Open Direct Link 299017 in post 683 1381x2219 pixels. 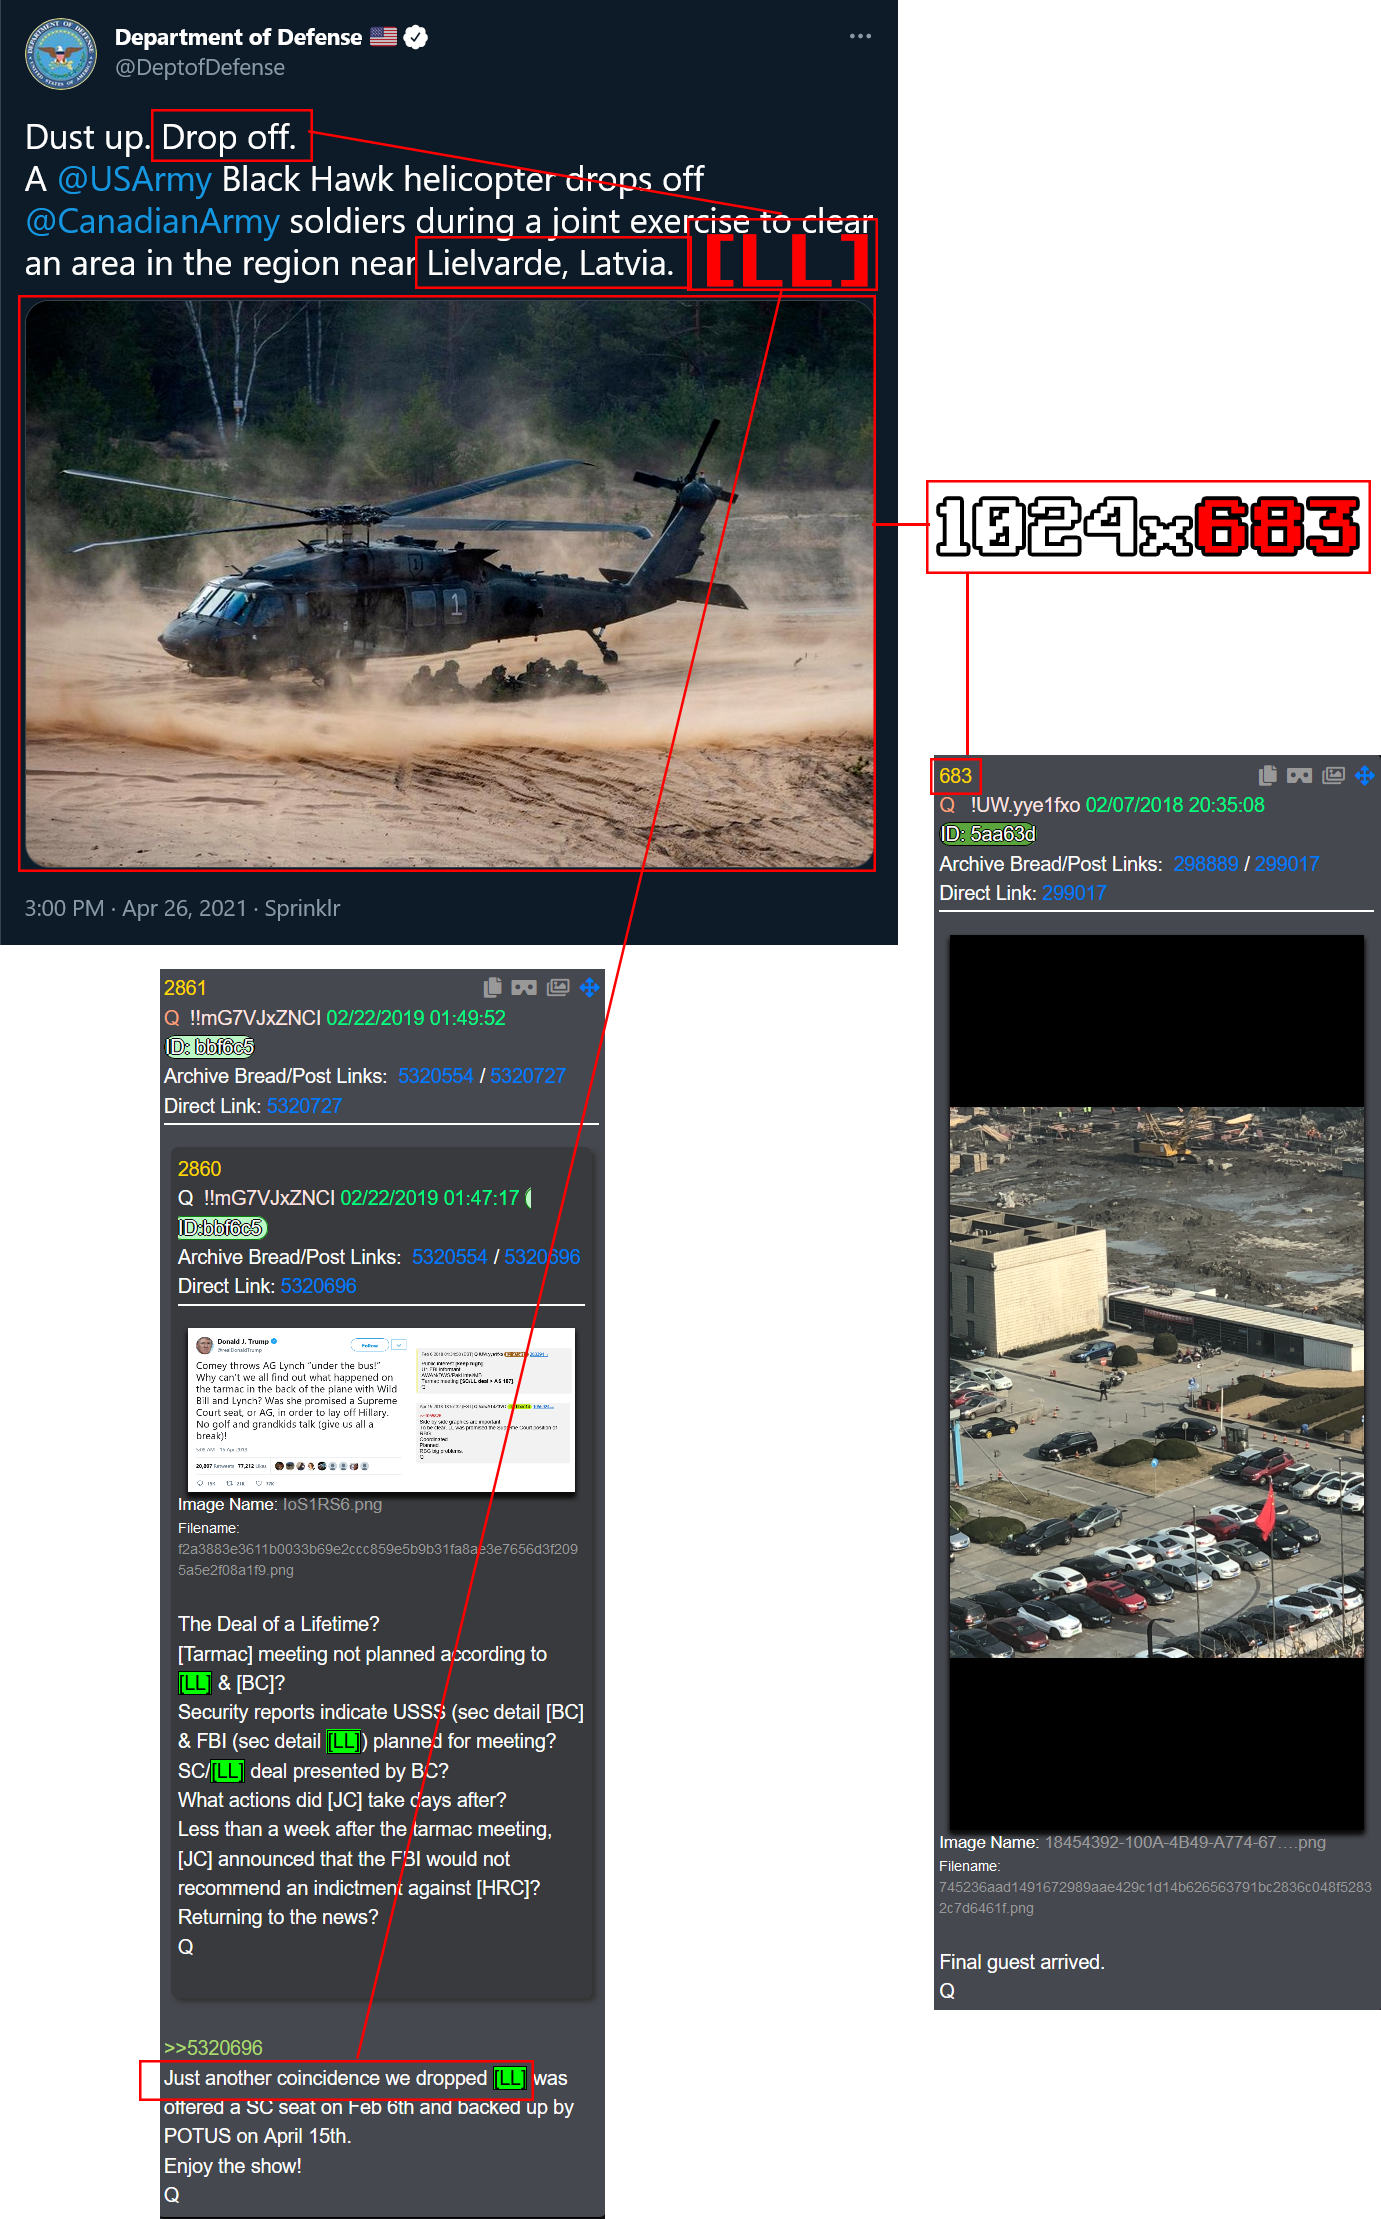[x=1074, y=893]
